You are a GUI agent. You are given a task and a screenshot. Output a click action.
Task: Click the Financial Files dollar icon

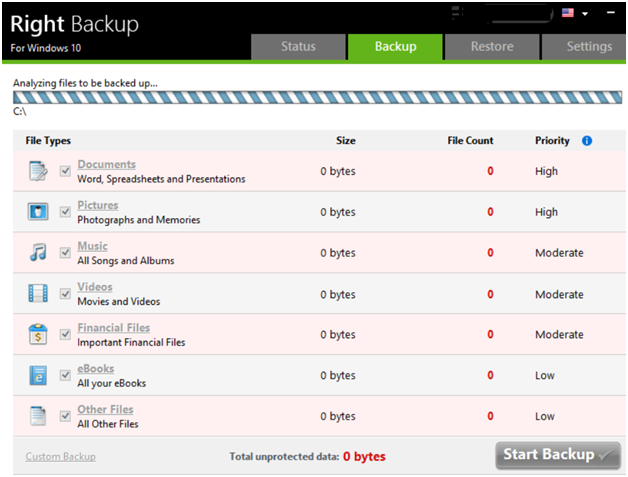coord(38,334)
